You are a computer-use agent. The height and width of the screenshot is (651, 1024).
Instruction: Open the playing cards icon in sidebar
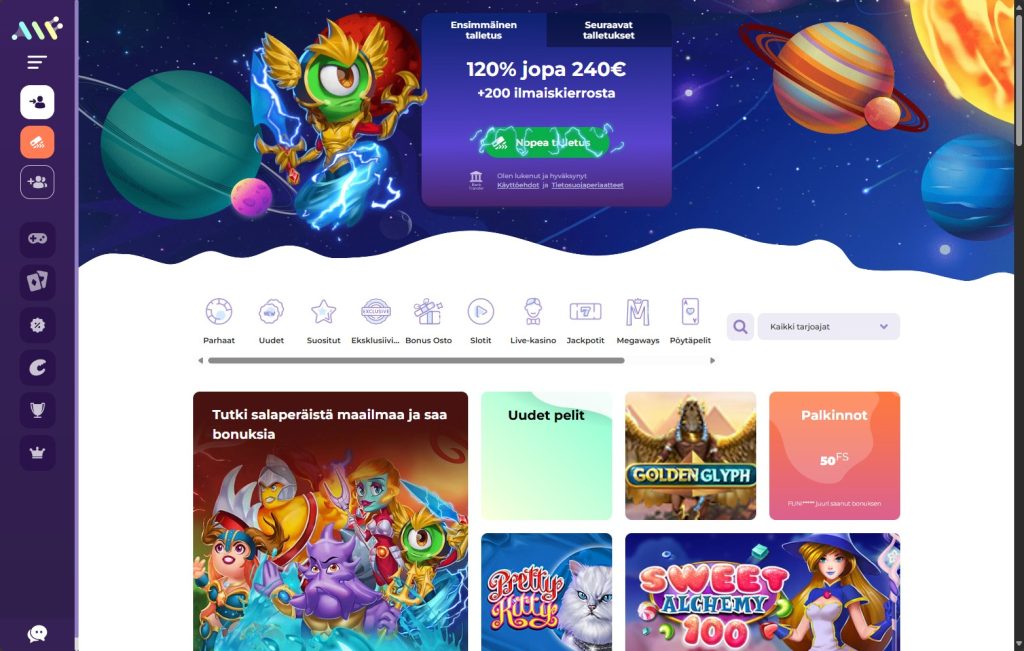[x=37, y=281]
